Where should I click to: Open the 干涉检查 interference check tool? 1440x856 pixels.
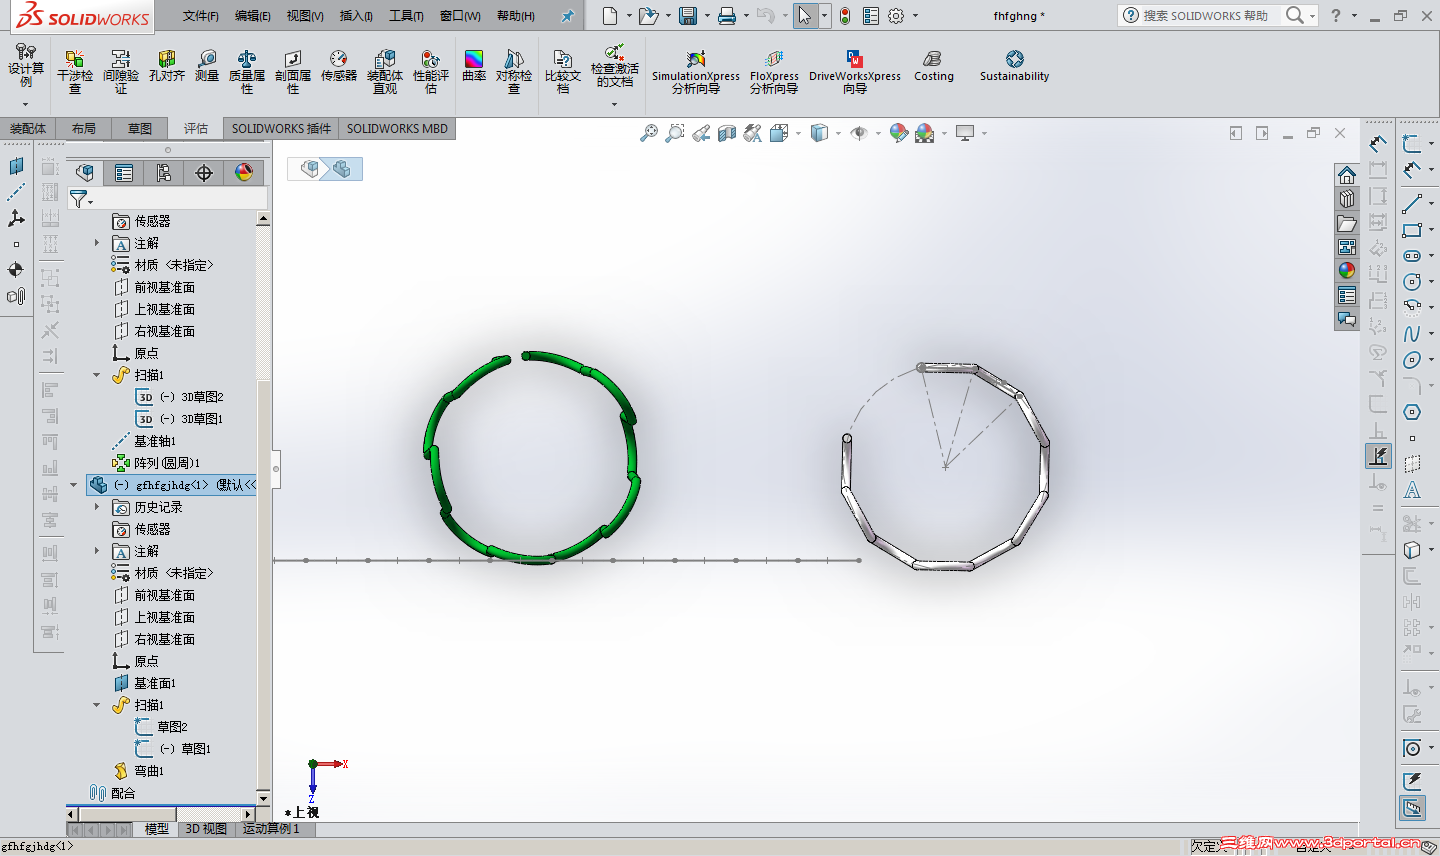pyautogui.click(x=74, y=72)
